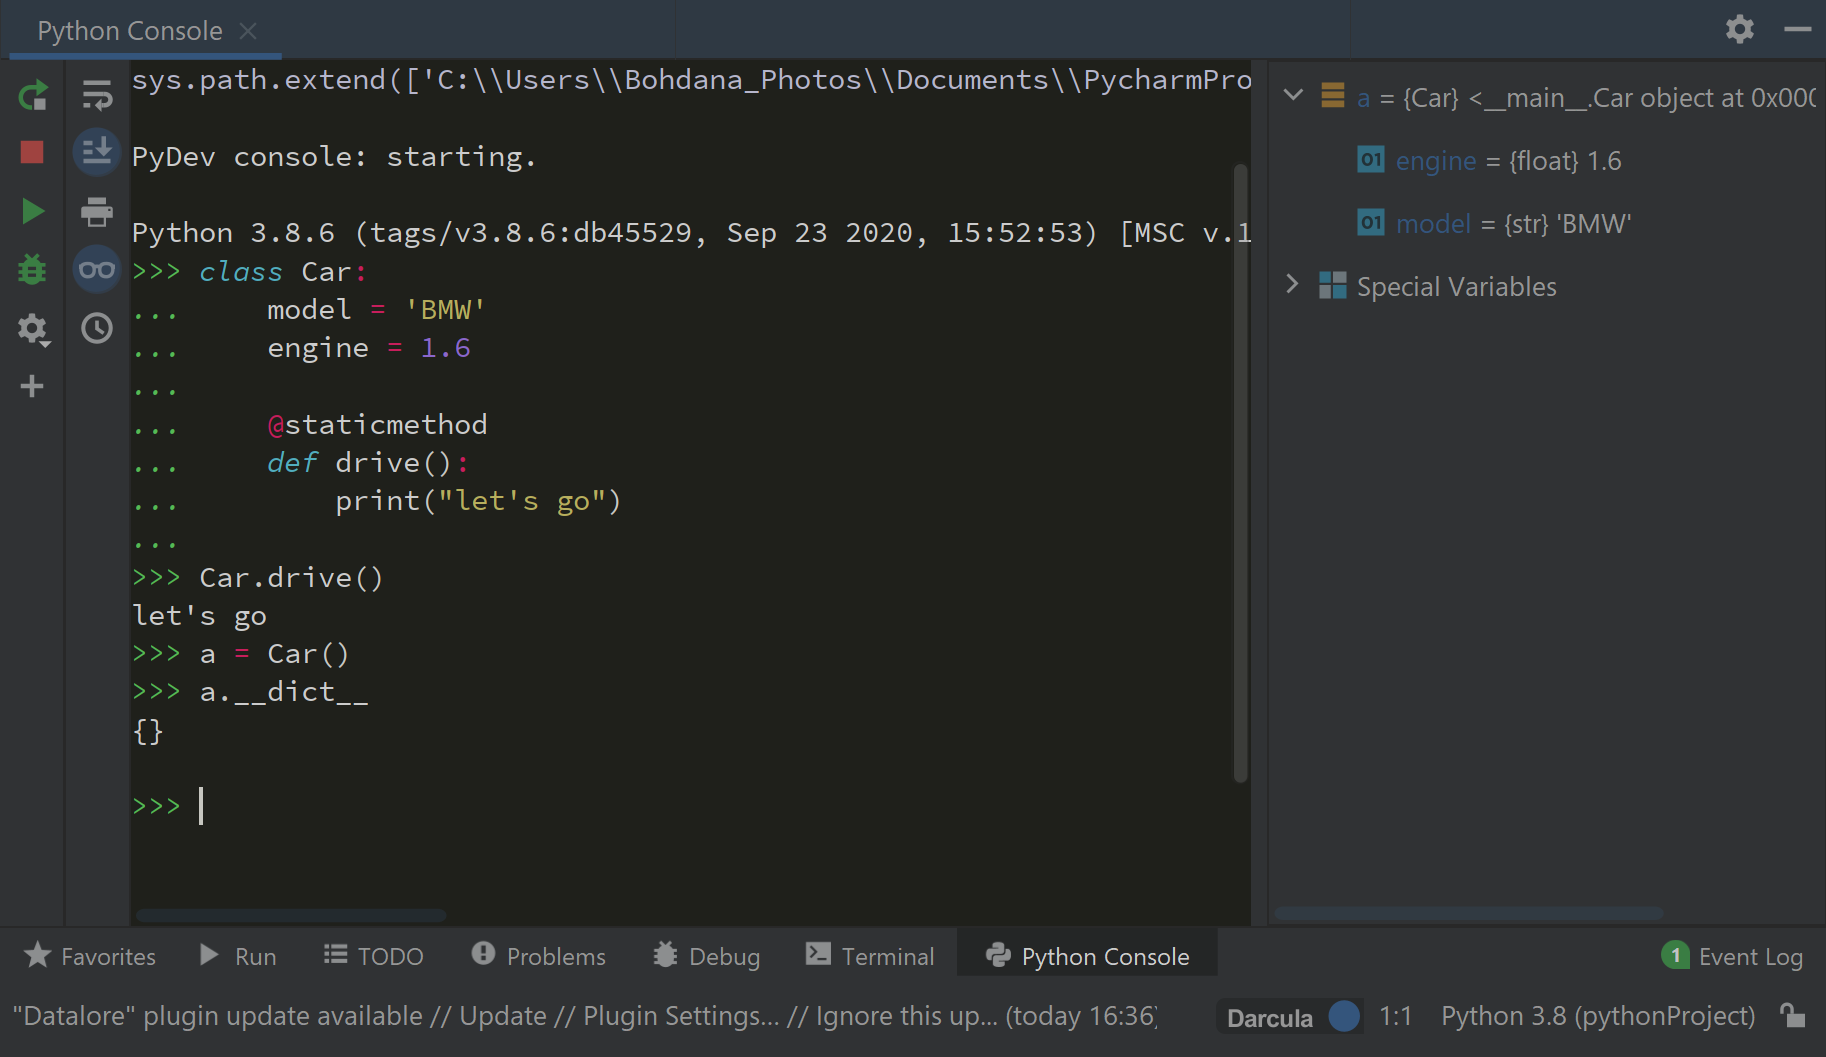Click engine variable type icon
Image resolution: width=1826 pixels, height=1057 pixels.
pyautogui.click(x=1371, y=160)
